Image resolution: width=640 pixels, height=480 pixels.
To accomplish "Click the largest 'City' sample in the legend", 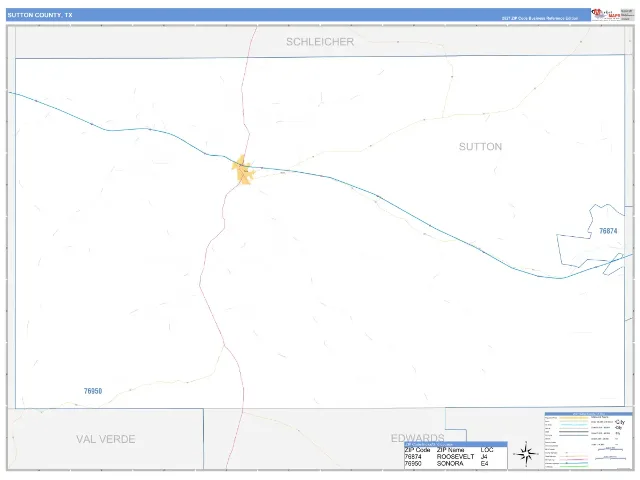I will point(620,422).
